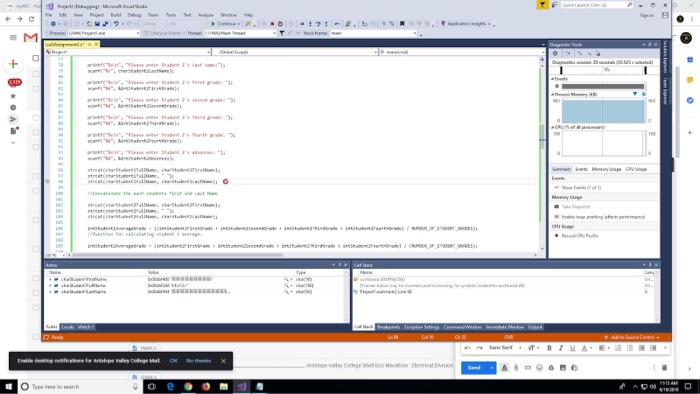
Task: Click the horizontal scrollbar under code editor
Action: pos(177,255)
